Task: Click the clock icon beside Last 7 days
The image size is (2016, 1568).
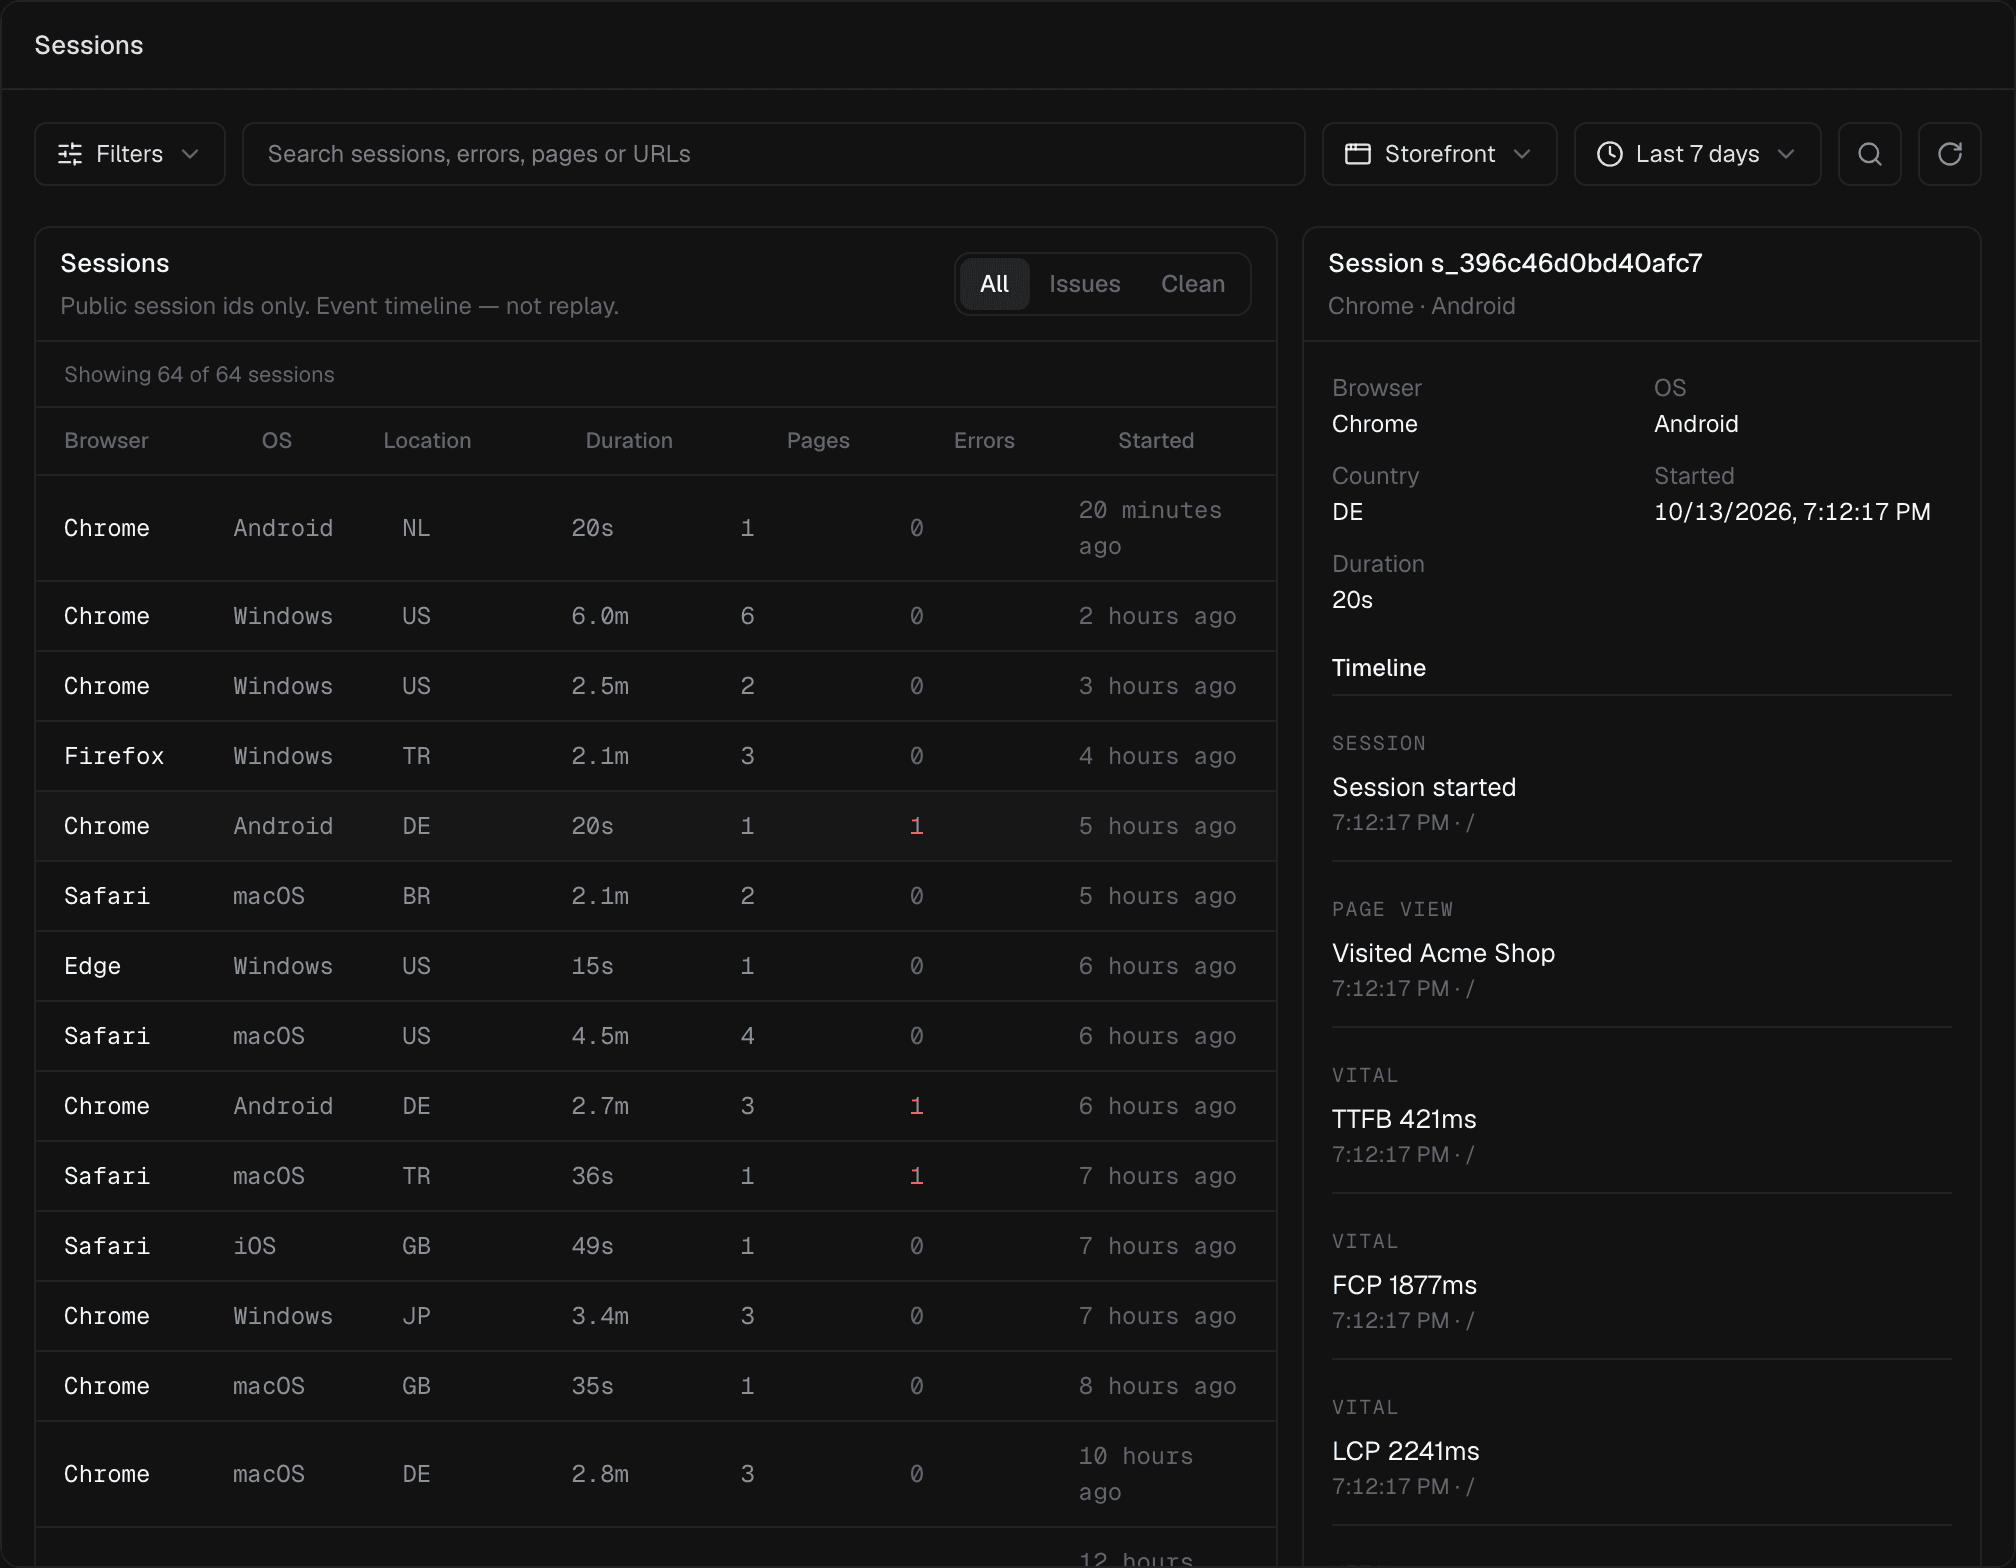Action: coord(1609,154)
